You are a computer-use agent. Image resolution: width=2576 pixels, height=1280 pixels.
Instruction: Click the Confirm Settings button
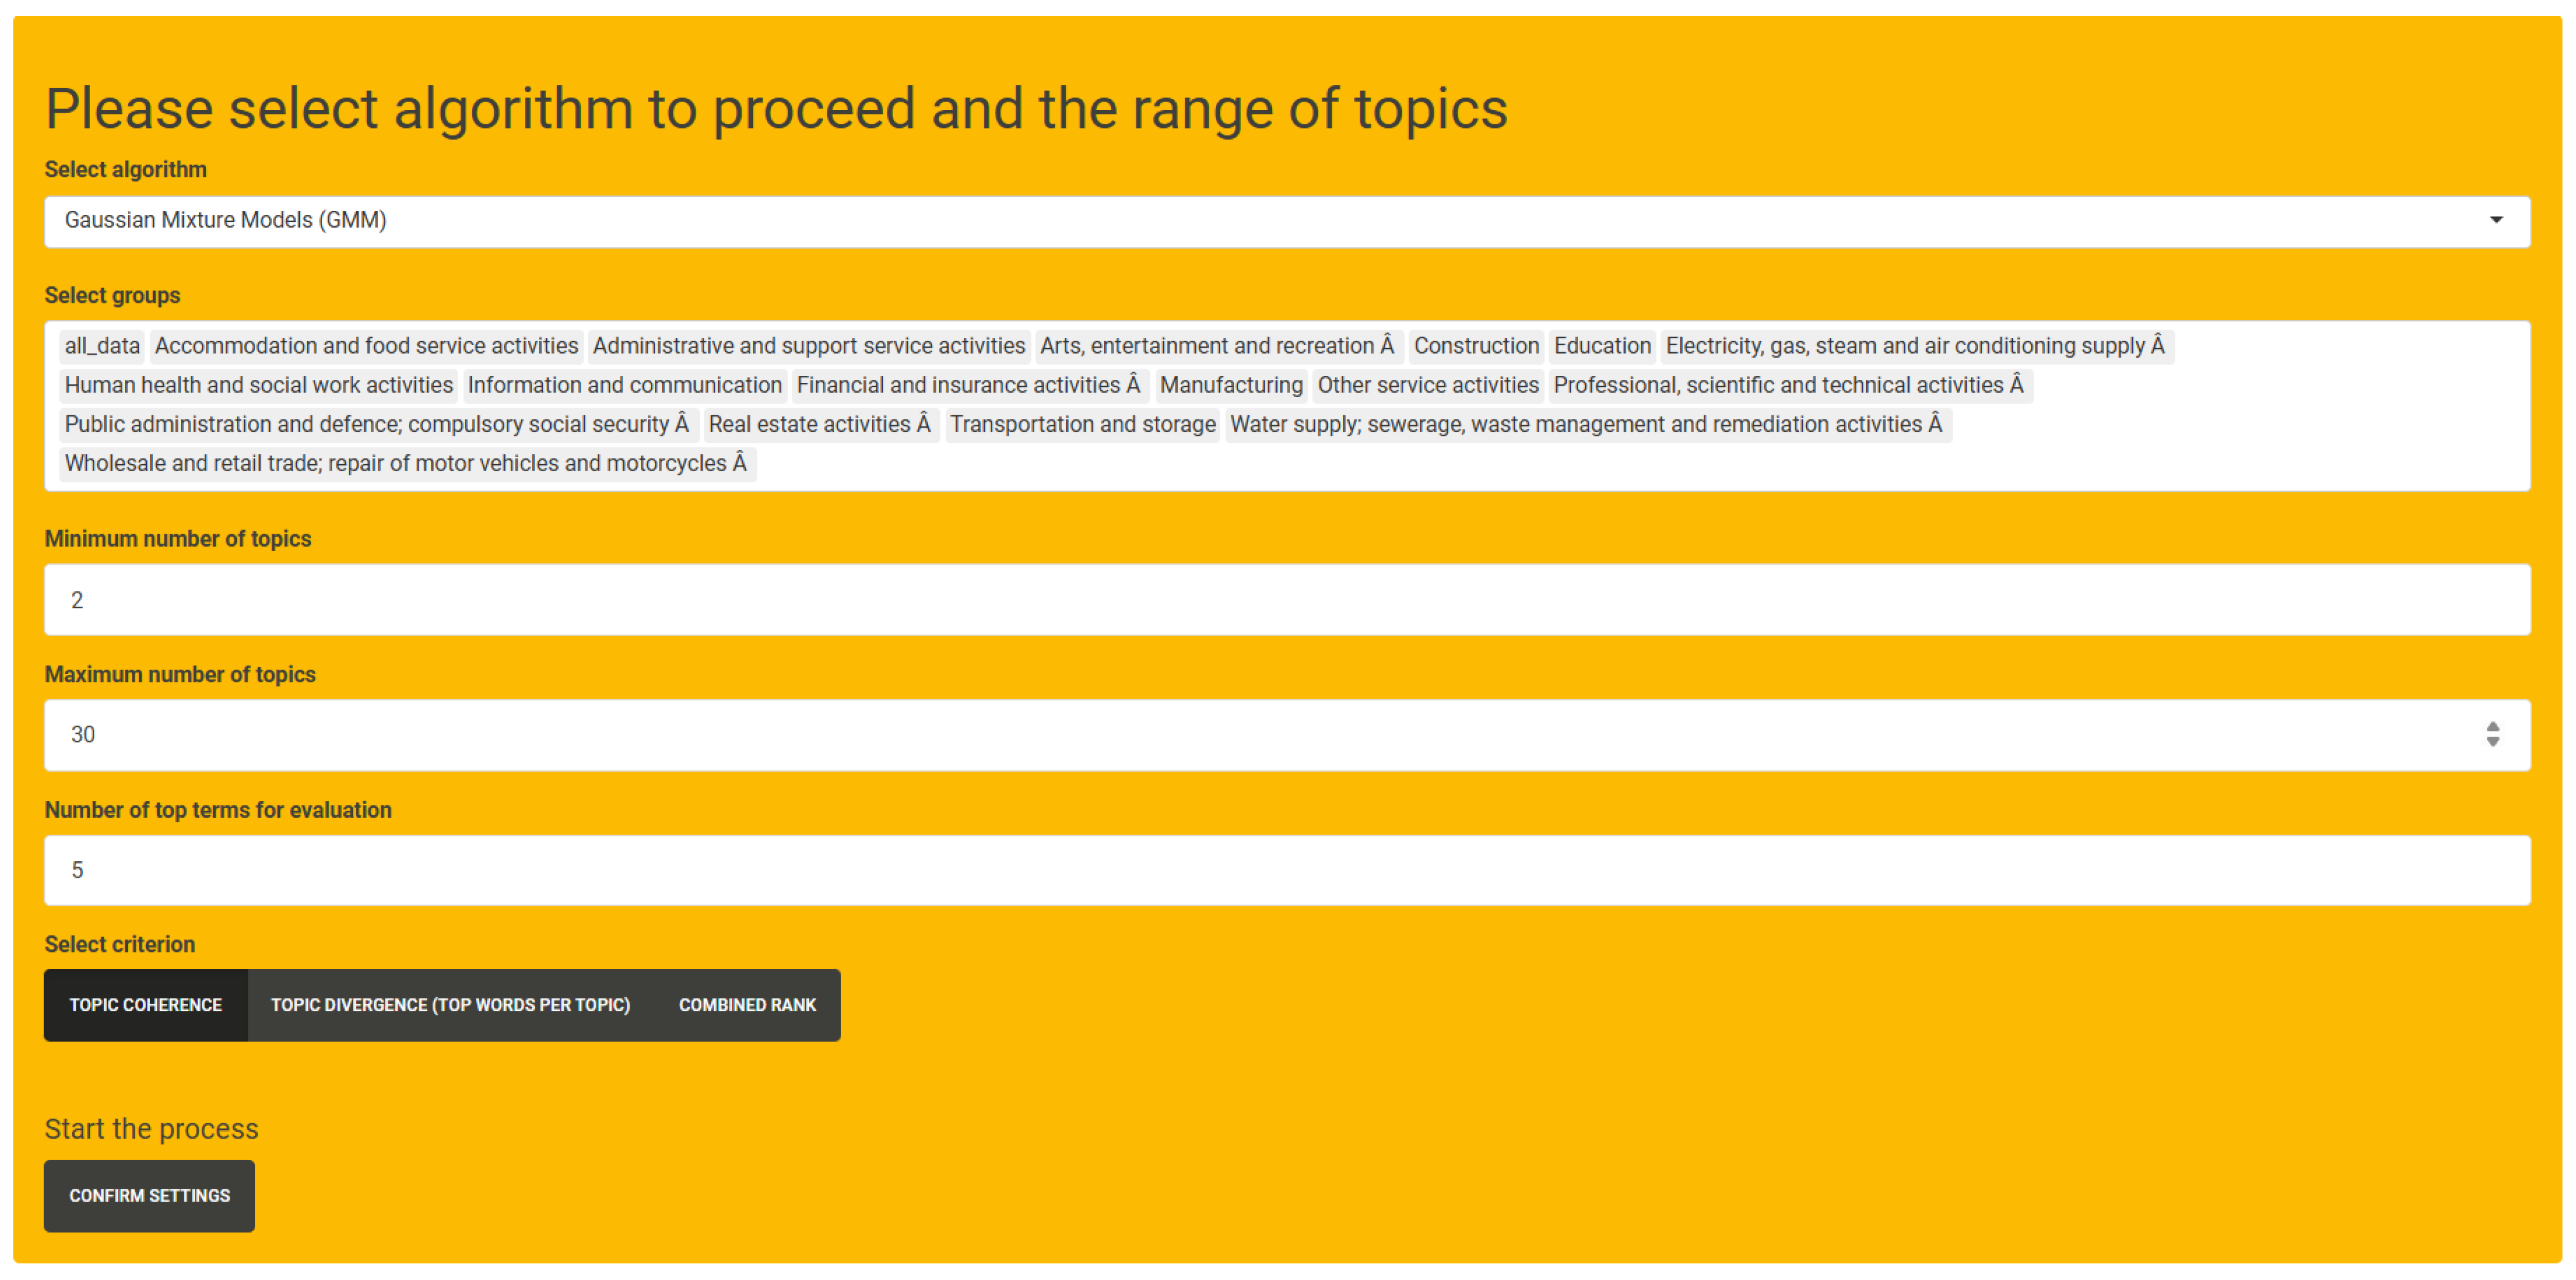click(149, 1196)
